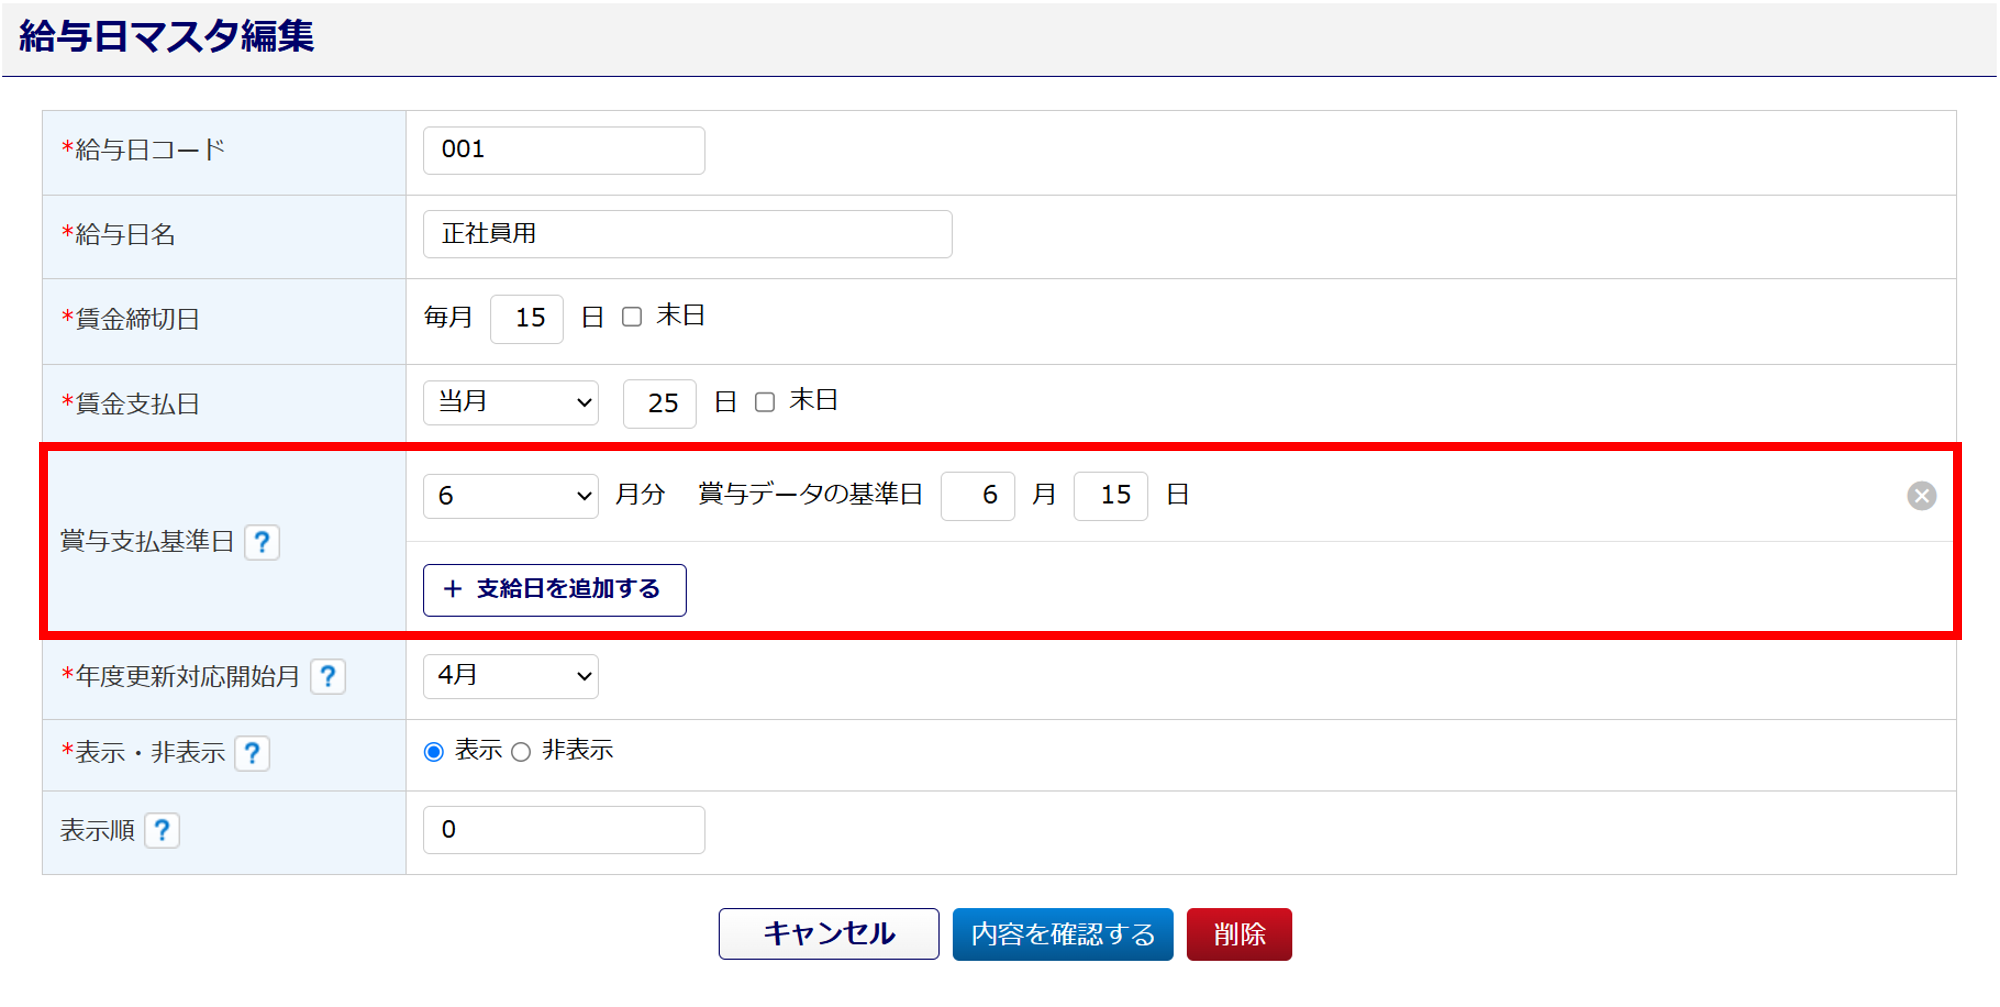Check 末日 for 賃金締切日
Viewport: 2000px width, 1007px height.
tap(632, 317)
